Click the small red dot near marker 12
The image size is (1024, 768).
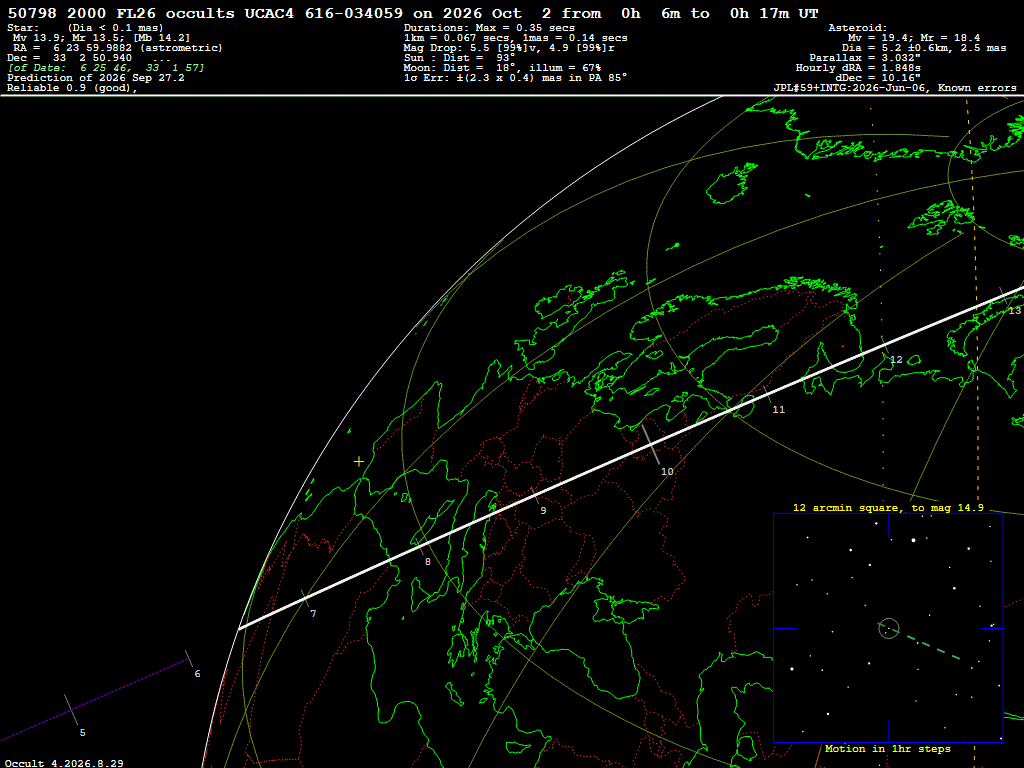tap(842, 346)
